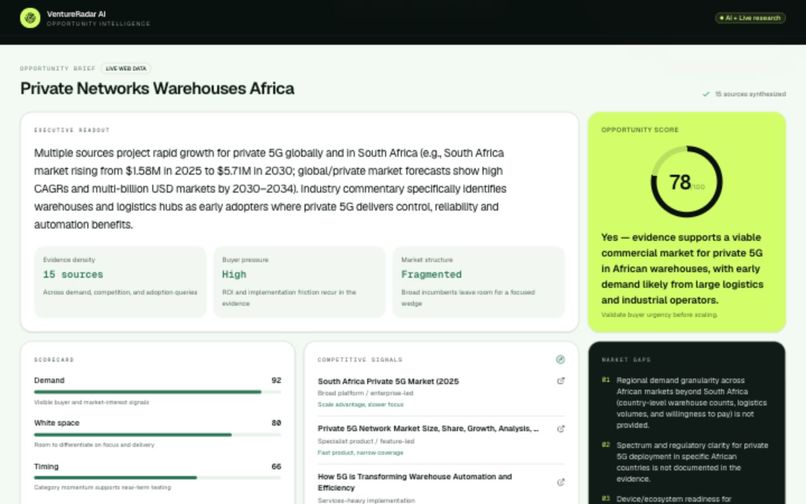Click Fast product, narrow coverage tag
This screenshot has height=504, width=806.
tap(360, 453)
